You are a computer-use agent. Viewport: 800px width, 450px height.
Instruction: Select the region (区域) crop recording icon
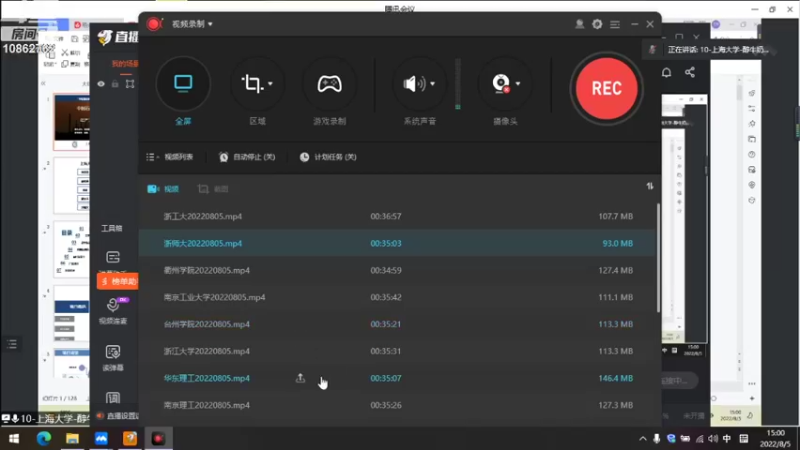click(253, 84)
